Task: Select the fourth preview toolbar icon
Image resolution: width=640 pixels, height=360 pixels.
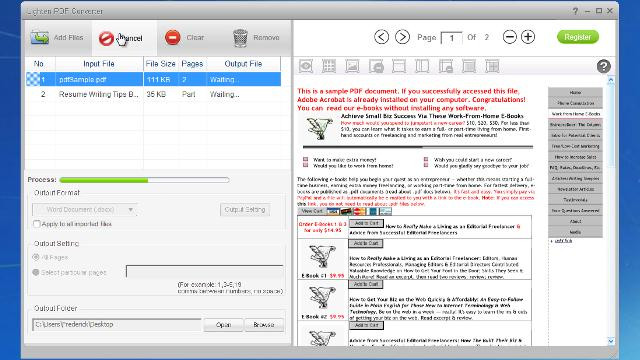Action: (x=376, y=66)
